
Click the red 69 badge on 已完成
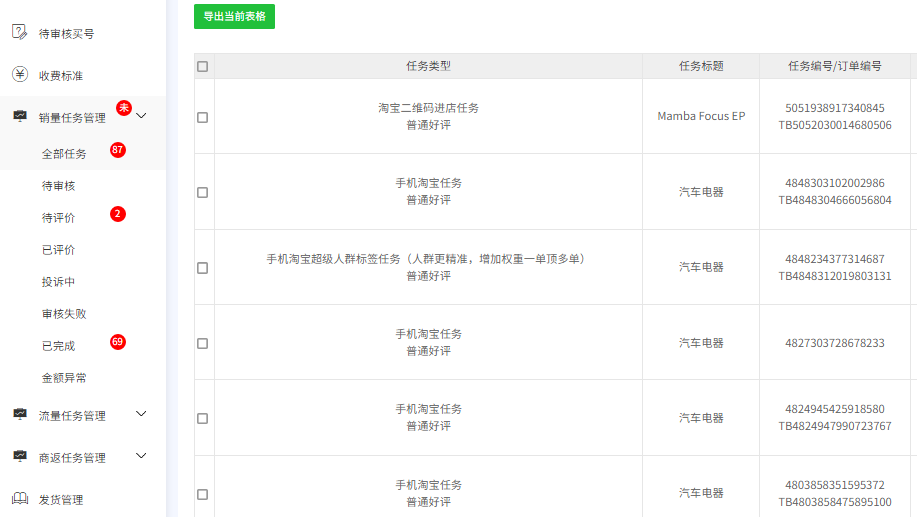click(118, 342)
